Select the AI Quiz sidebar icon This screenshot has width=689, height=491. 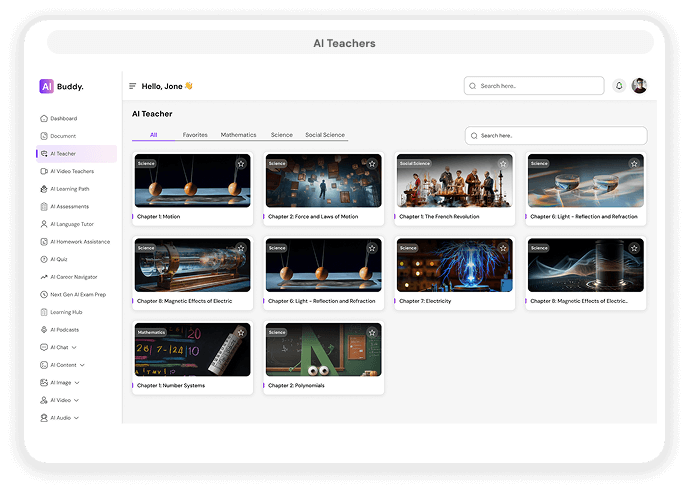tap(43, 259)
